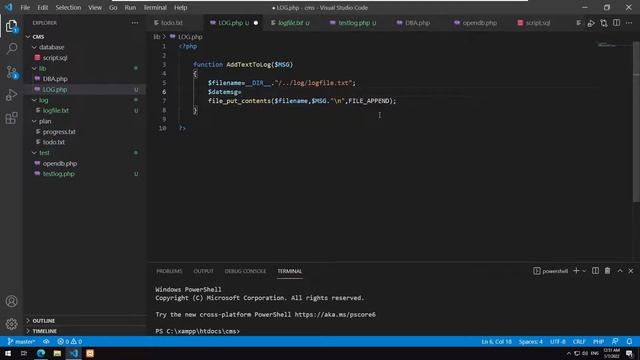The width and height of the screenshot is (640, 360).
Task: Kill terminal with trash icon
Action: point(607,271)
